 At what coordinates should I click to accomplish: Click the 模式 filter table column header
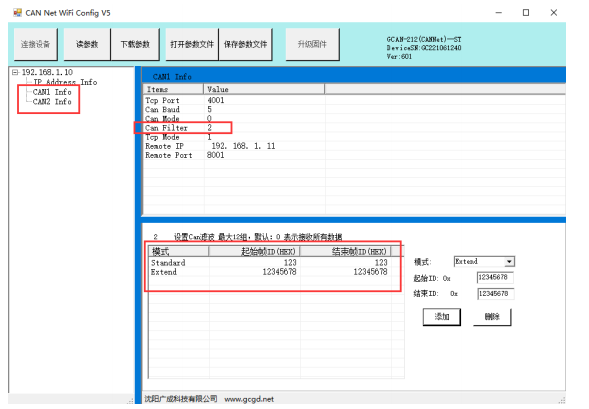pyautogui.click(x=179, y=251)
